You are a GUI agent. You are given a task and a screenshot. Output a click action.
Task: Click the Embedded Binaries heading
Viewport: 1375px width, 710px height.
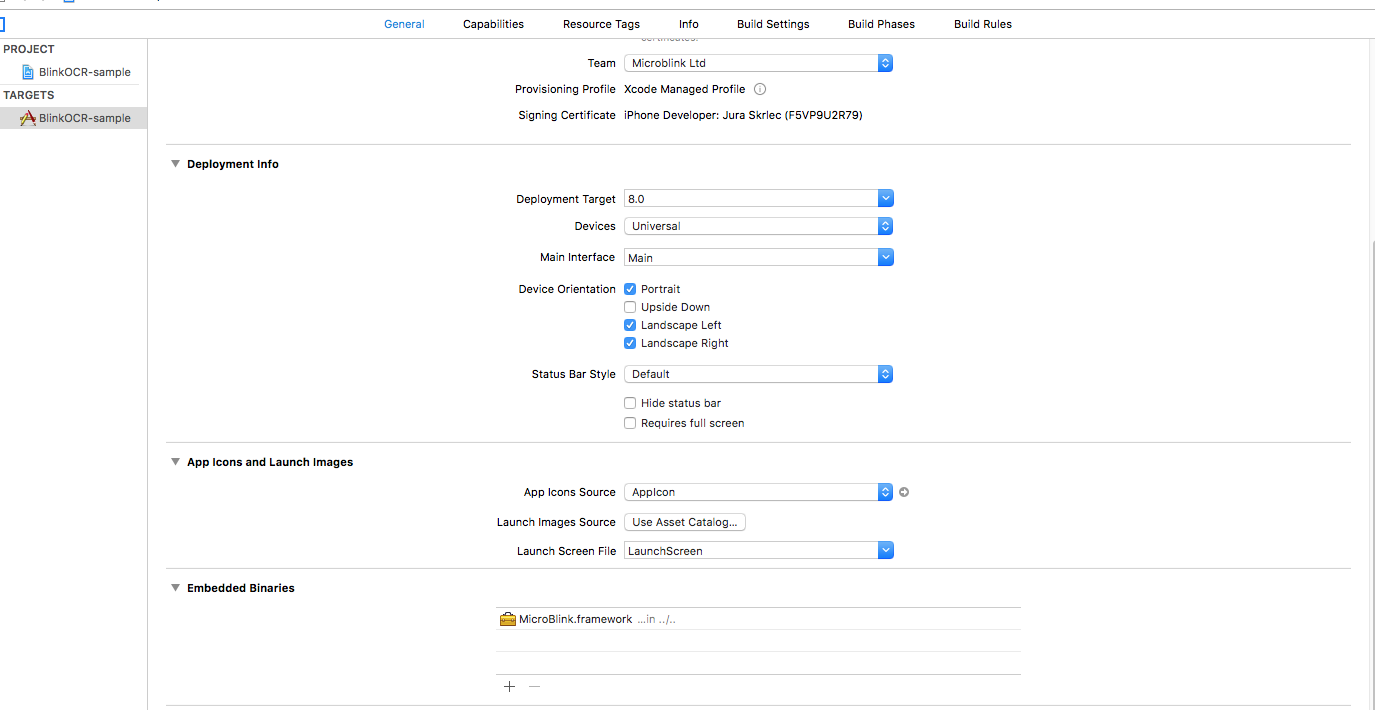pyautogui.click(x=241, y=588)
